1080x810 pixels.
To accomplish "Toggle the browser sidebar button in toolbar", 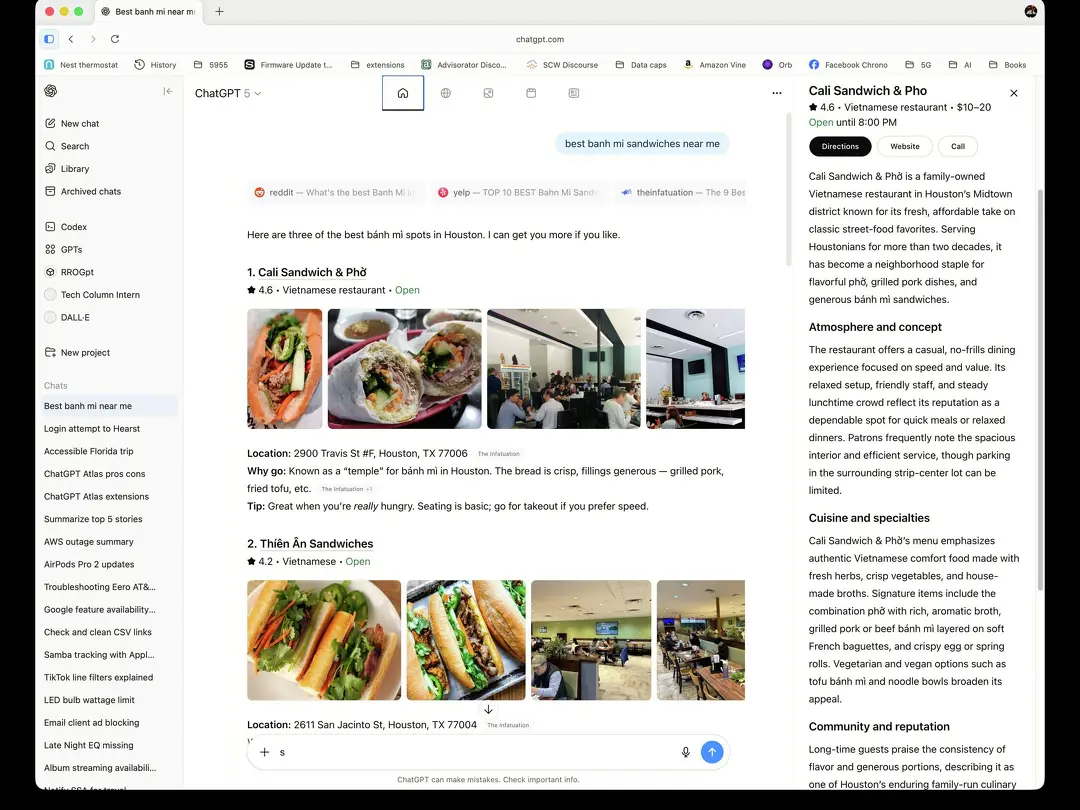I will pos(49,39).
